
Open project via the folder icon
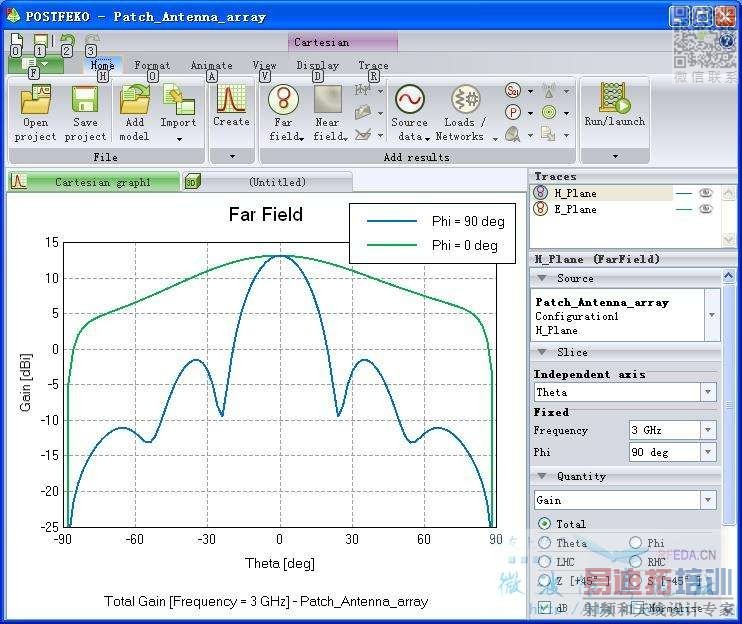(35, 99)
